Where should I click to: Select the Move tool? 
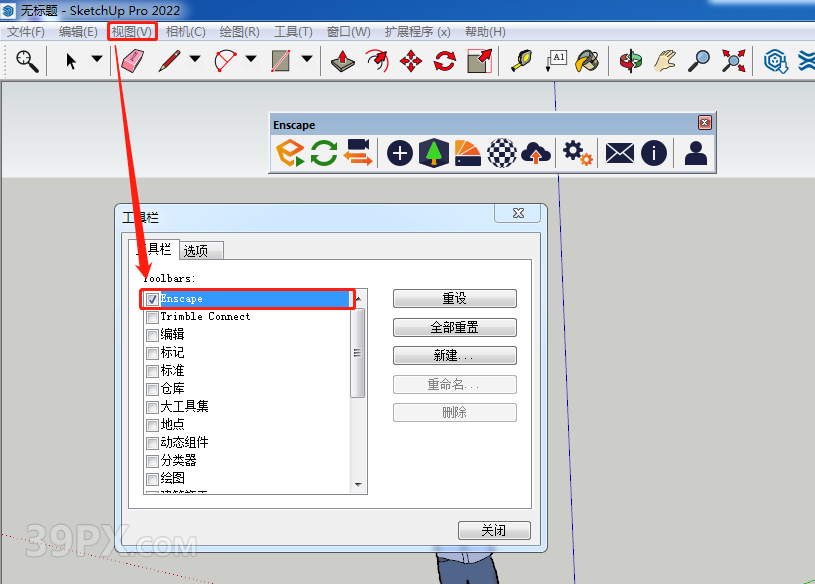(x=409, y=60)
